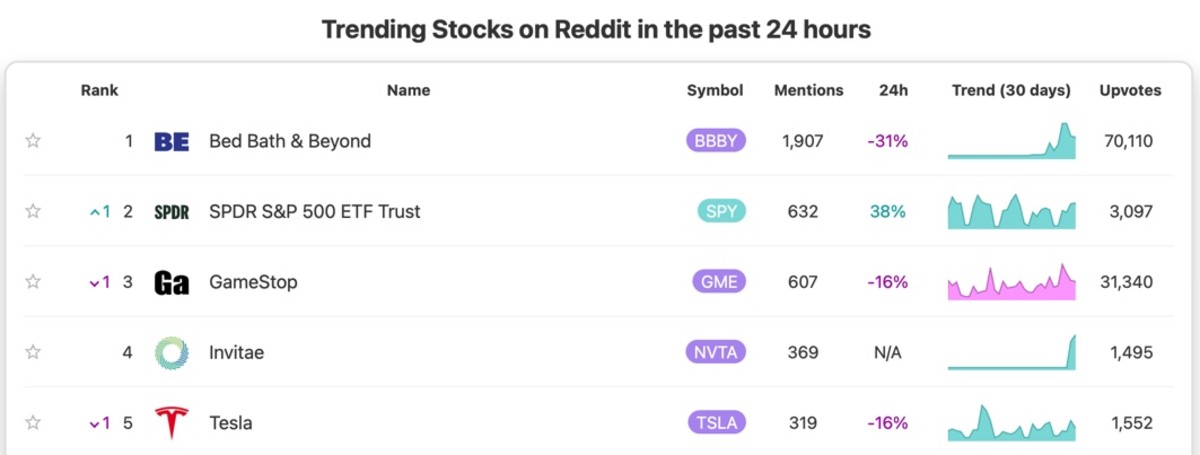Toggle the star next to Invitae
This screenshot has height=455, width=1200.
click(x=33, y=352)
